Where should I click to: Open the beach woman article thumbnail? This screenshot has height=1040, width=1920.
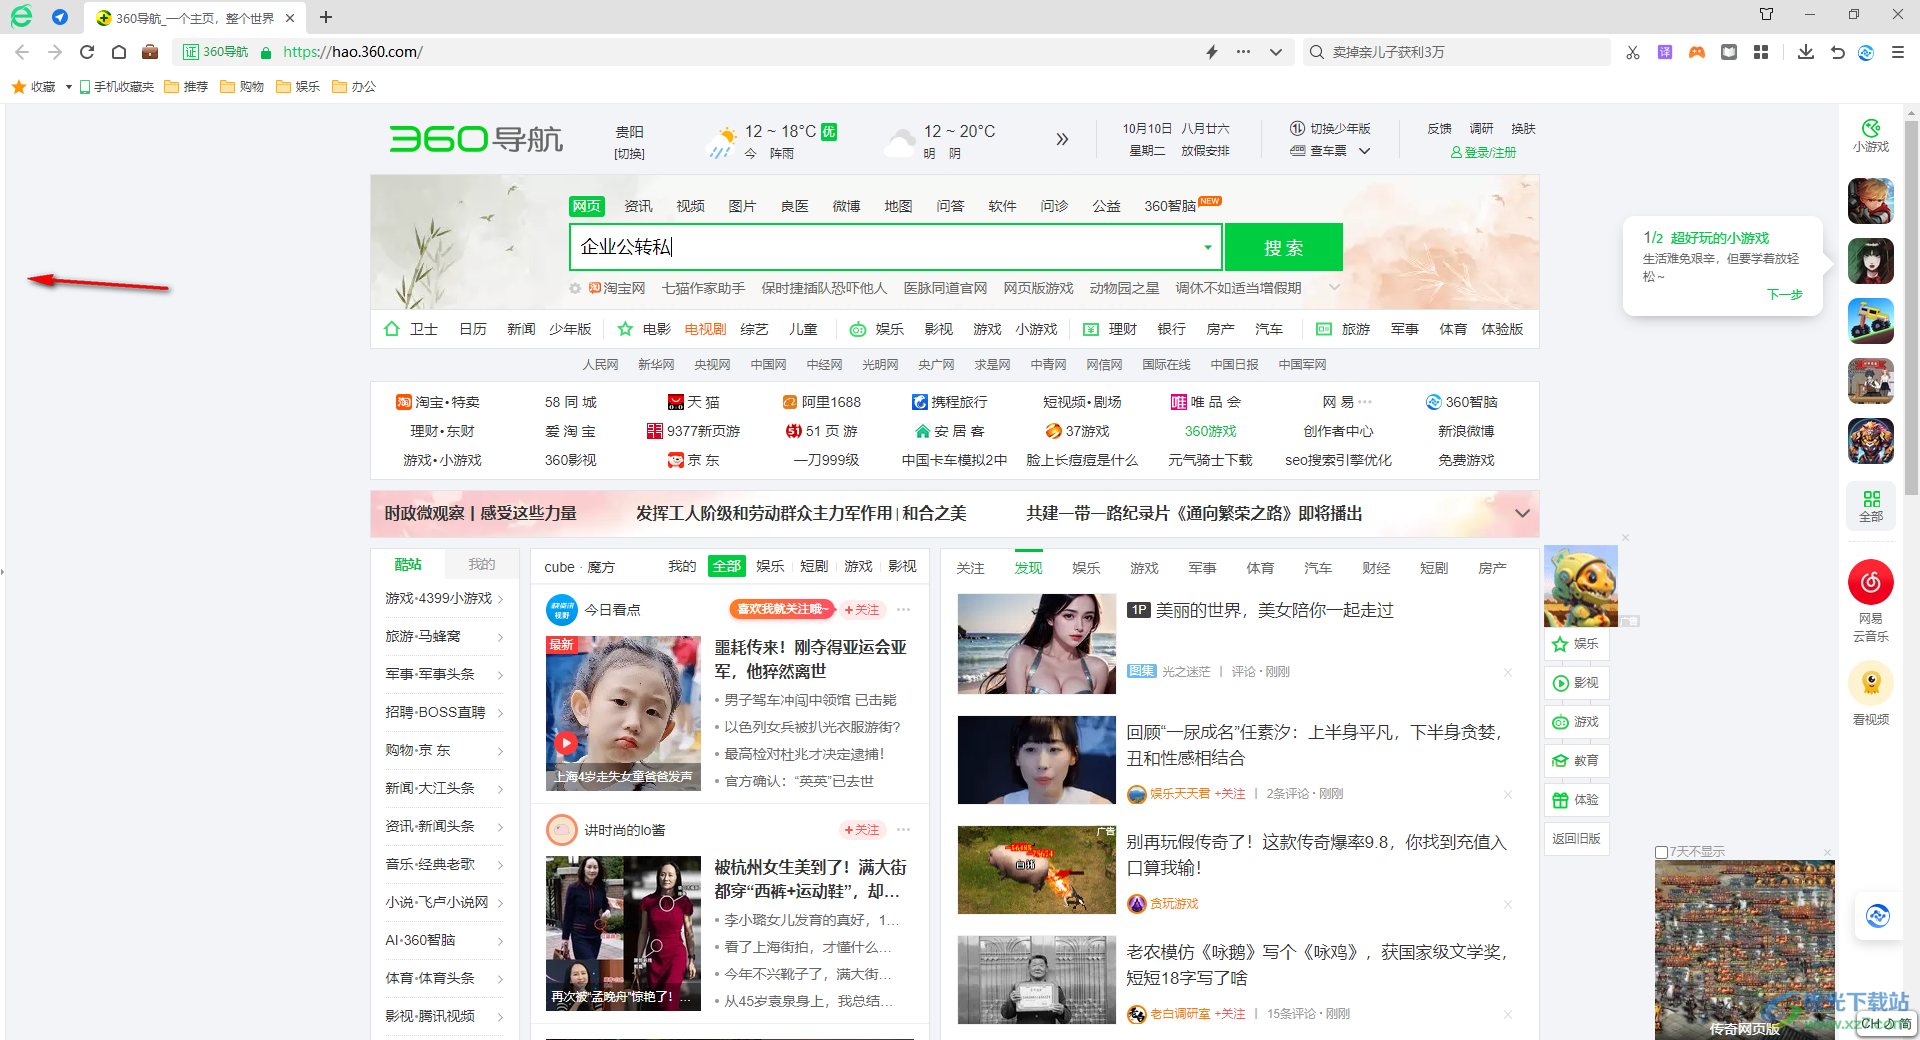point(1036,644)
